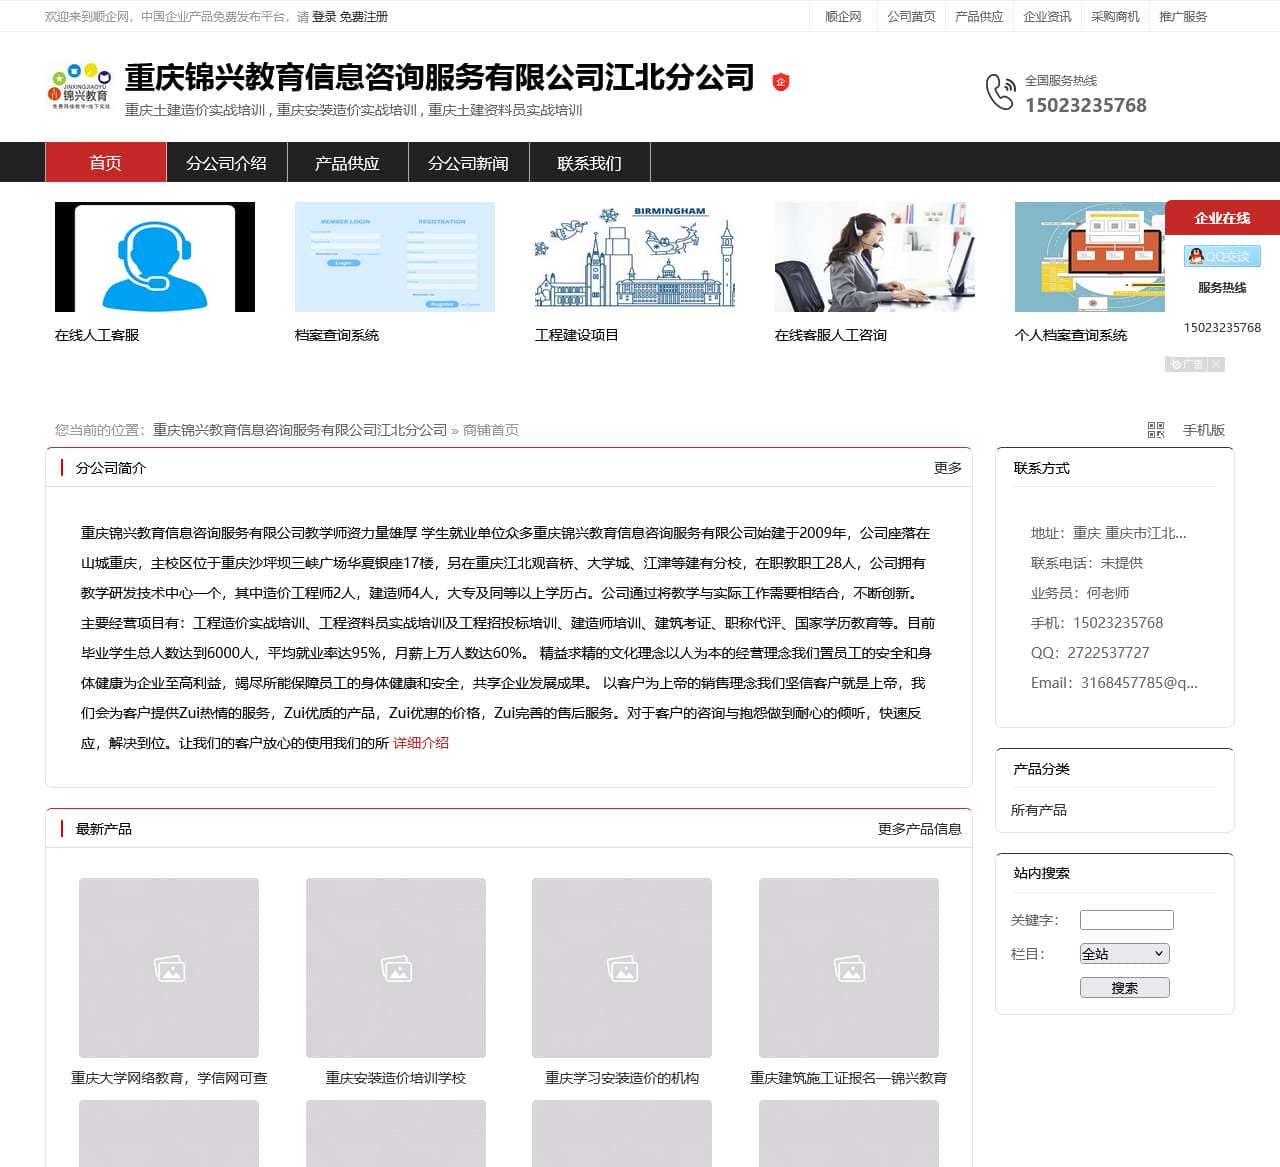Click product title 重庆学习安装造价的机构
Screen dimensions: 1280x1167
coord(622,1078)
